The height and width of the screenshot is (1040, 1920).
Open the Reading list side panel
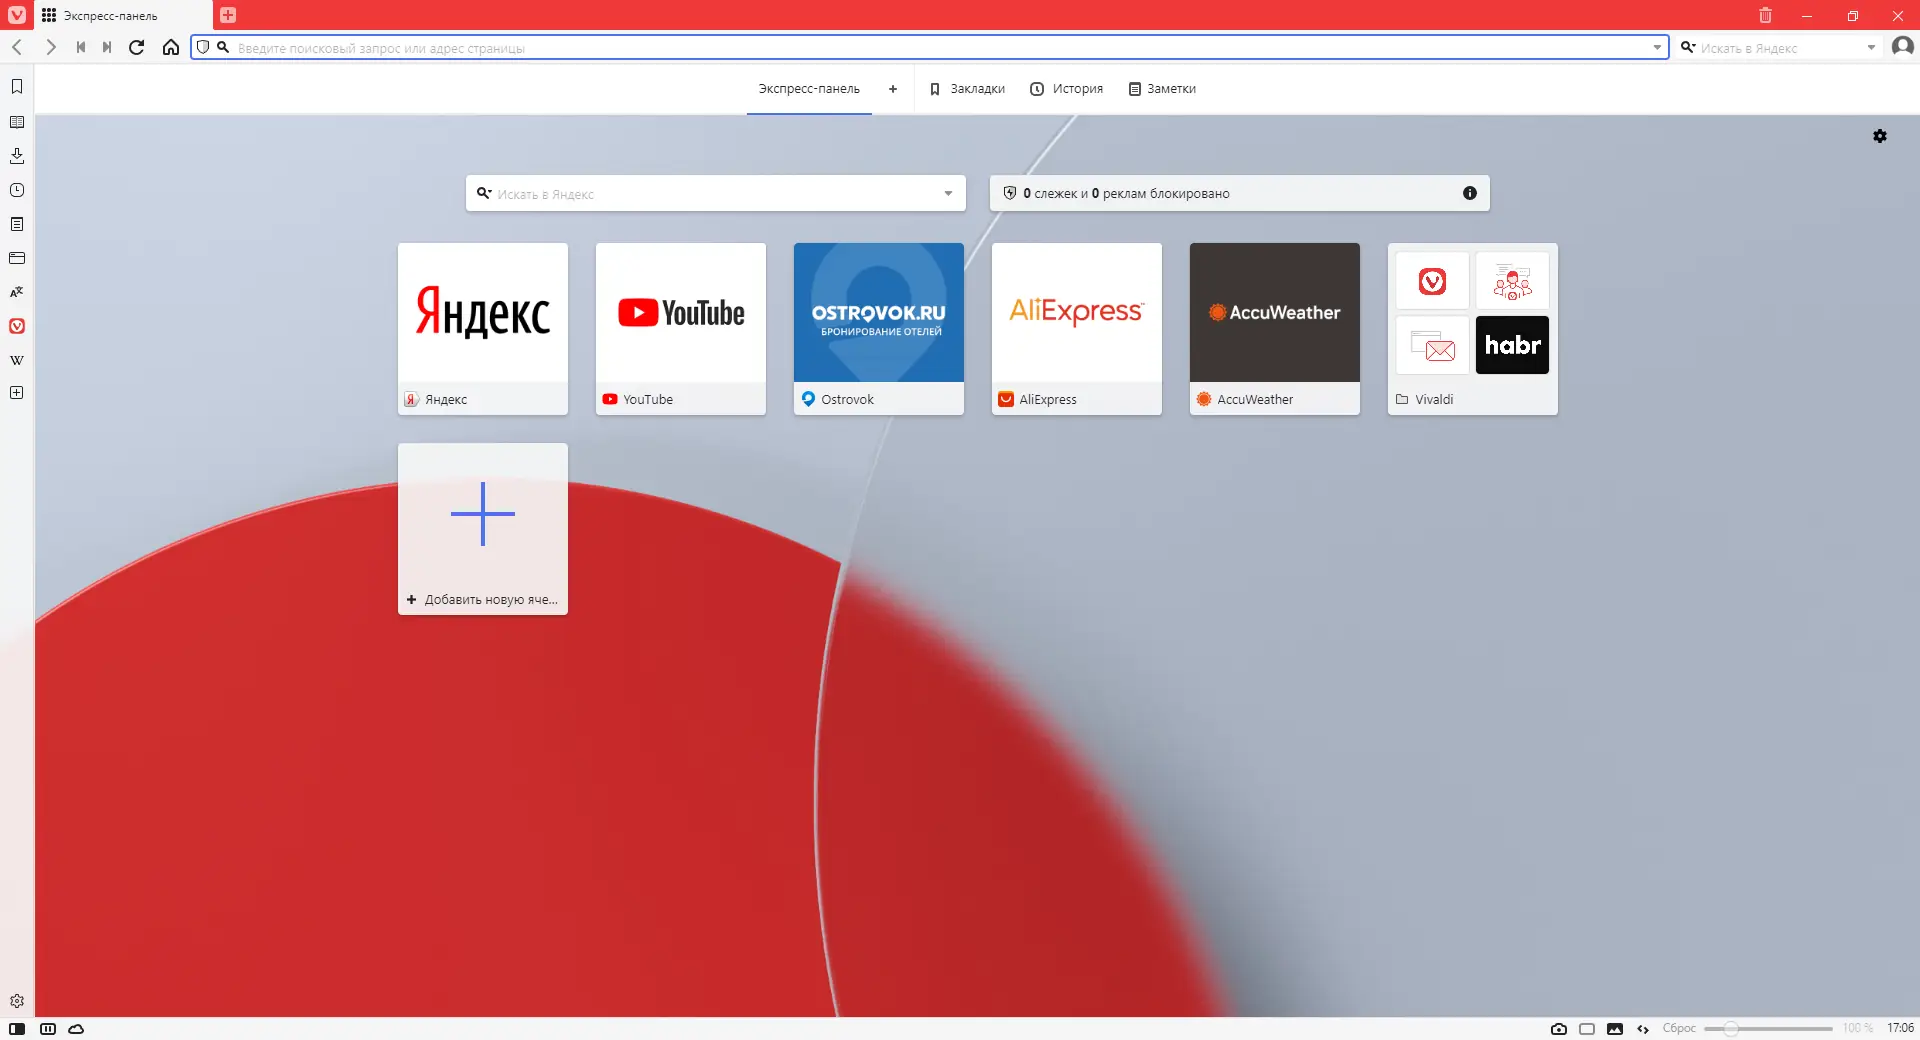point(17,122)
